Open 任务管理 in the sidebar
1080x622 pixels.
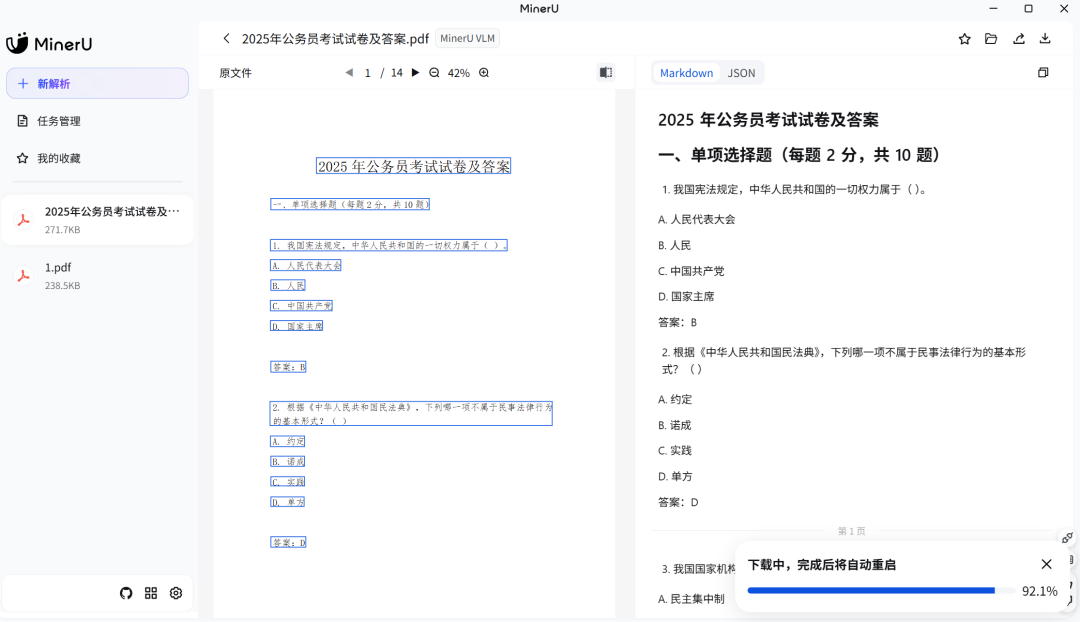[59, 121]
